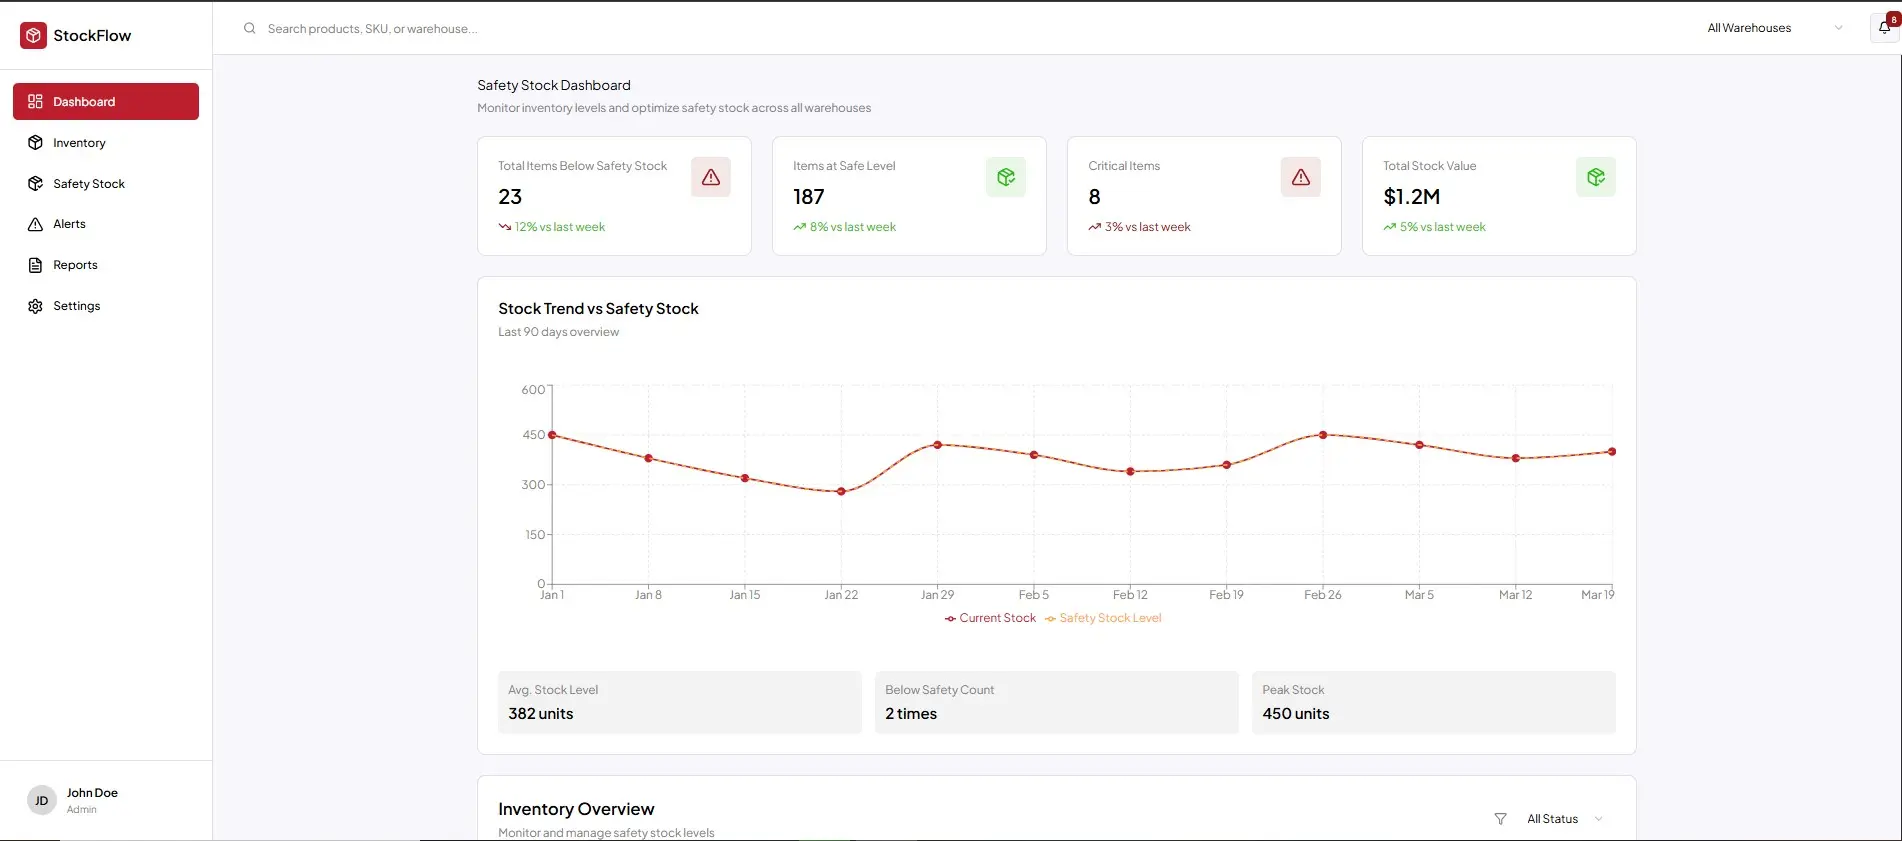Image resolution: width=1902 pixels, height=841 pixels.
Task: Open the Reports page
Action: point(75,265)
